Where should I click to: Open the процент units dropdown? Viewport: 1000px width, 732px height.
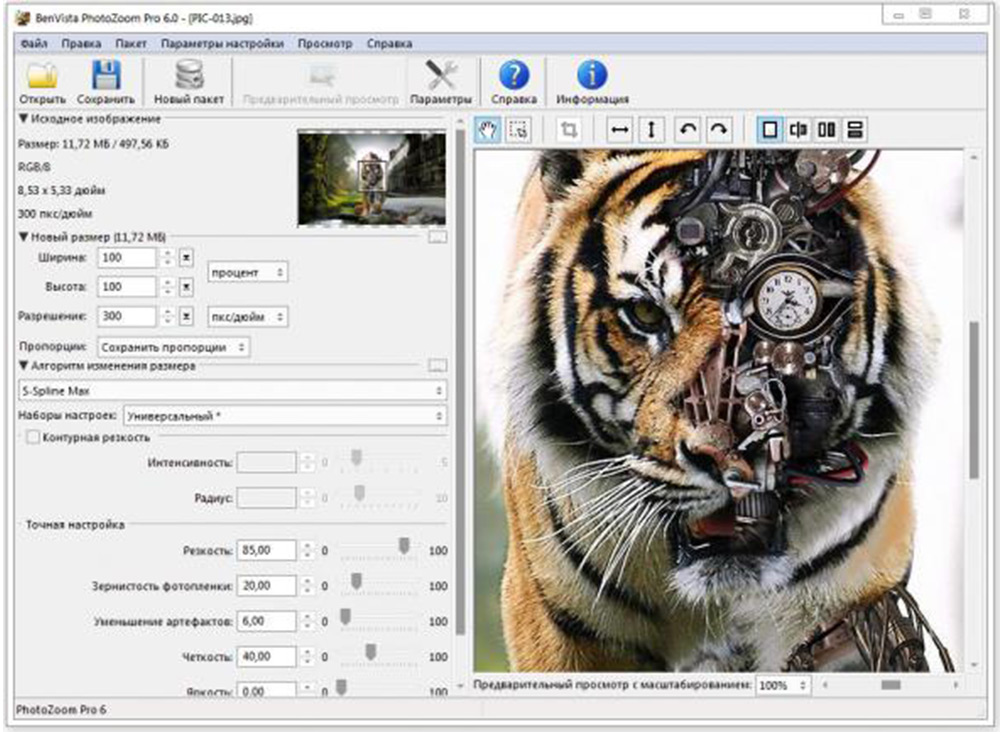pyautogui.click(x=247, y=272)
